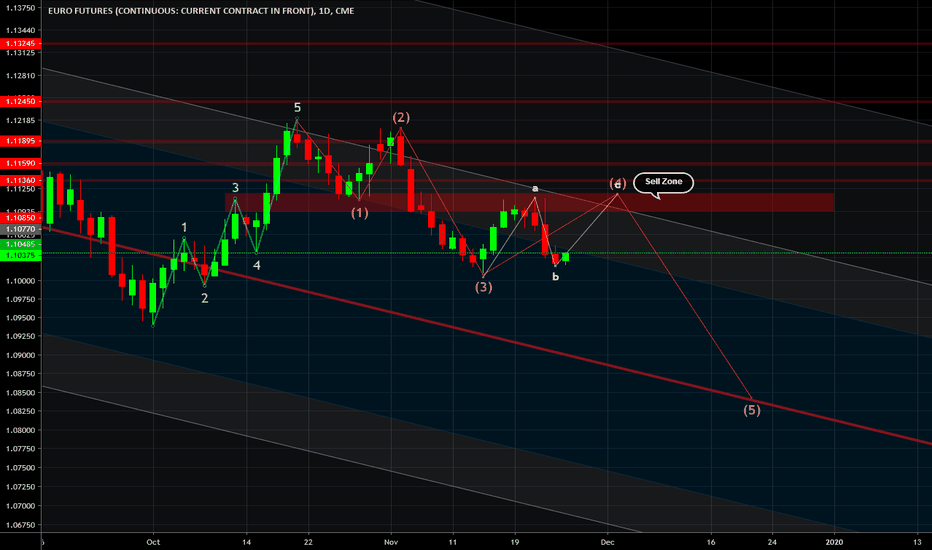This screenshot has height=550, width=932.
Task: Click the 1.13750 price axis value
Action: coord(20,8)
